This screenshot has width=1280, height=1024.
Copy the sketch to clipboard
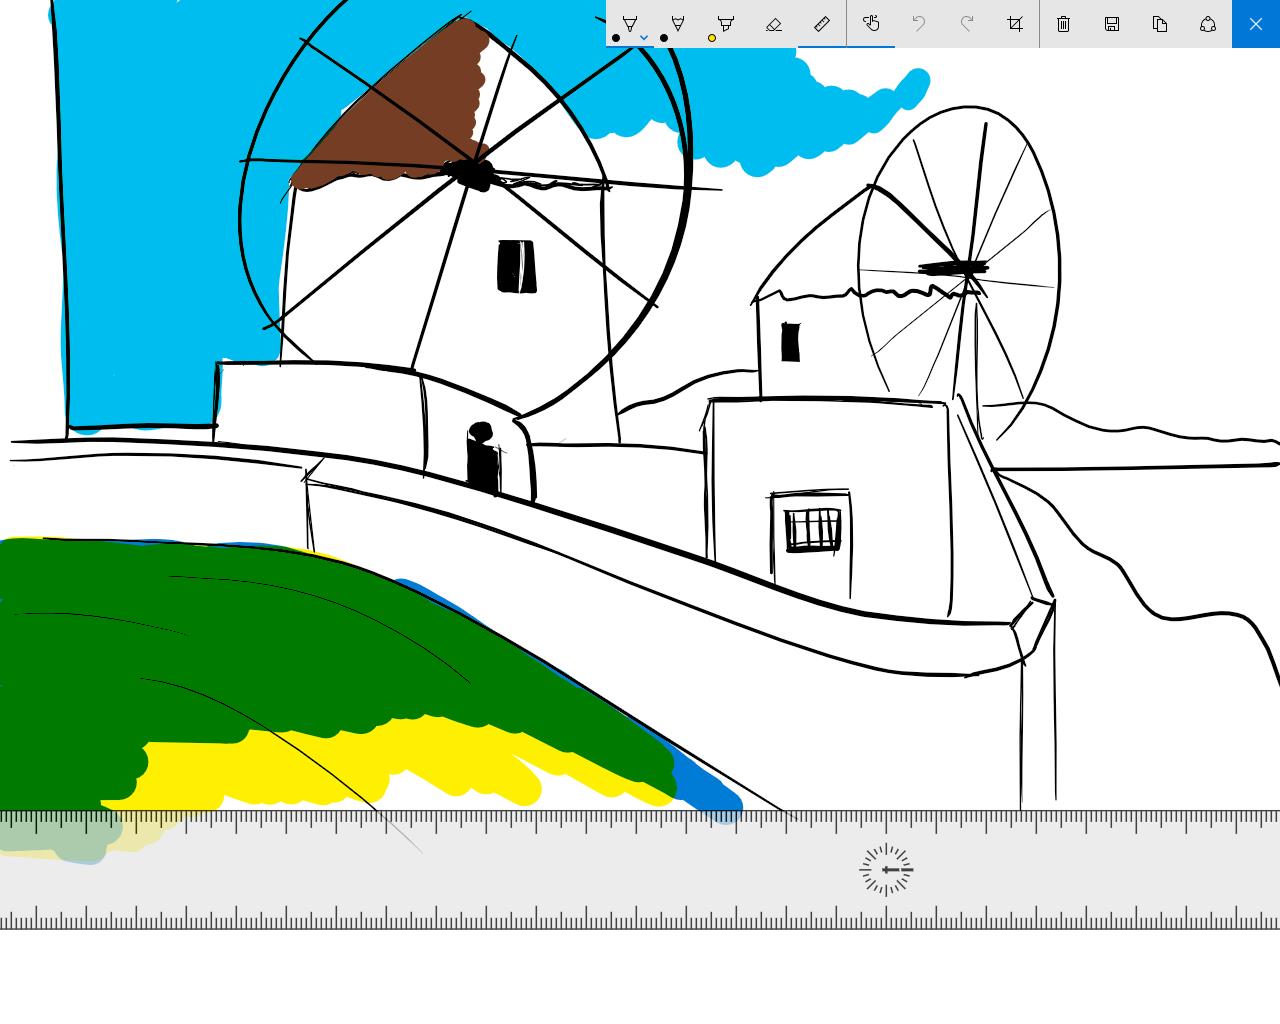[x=1160, y=24]
